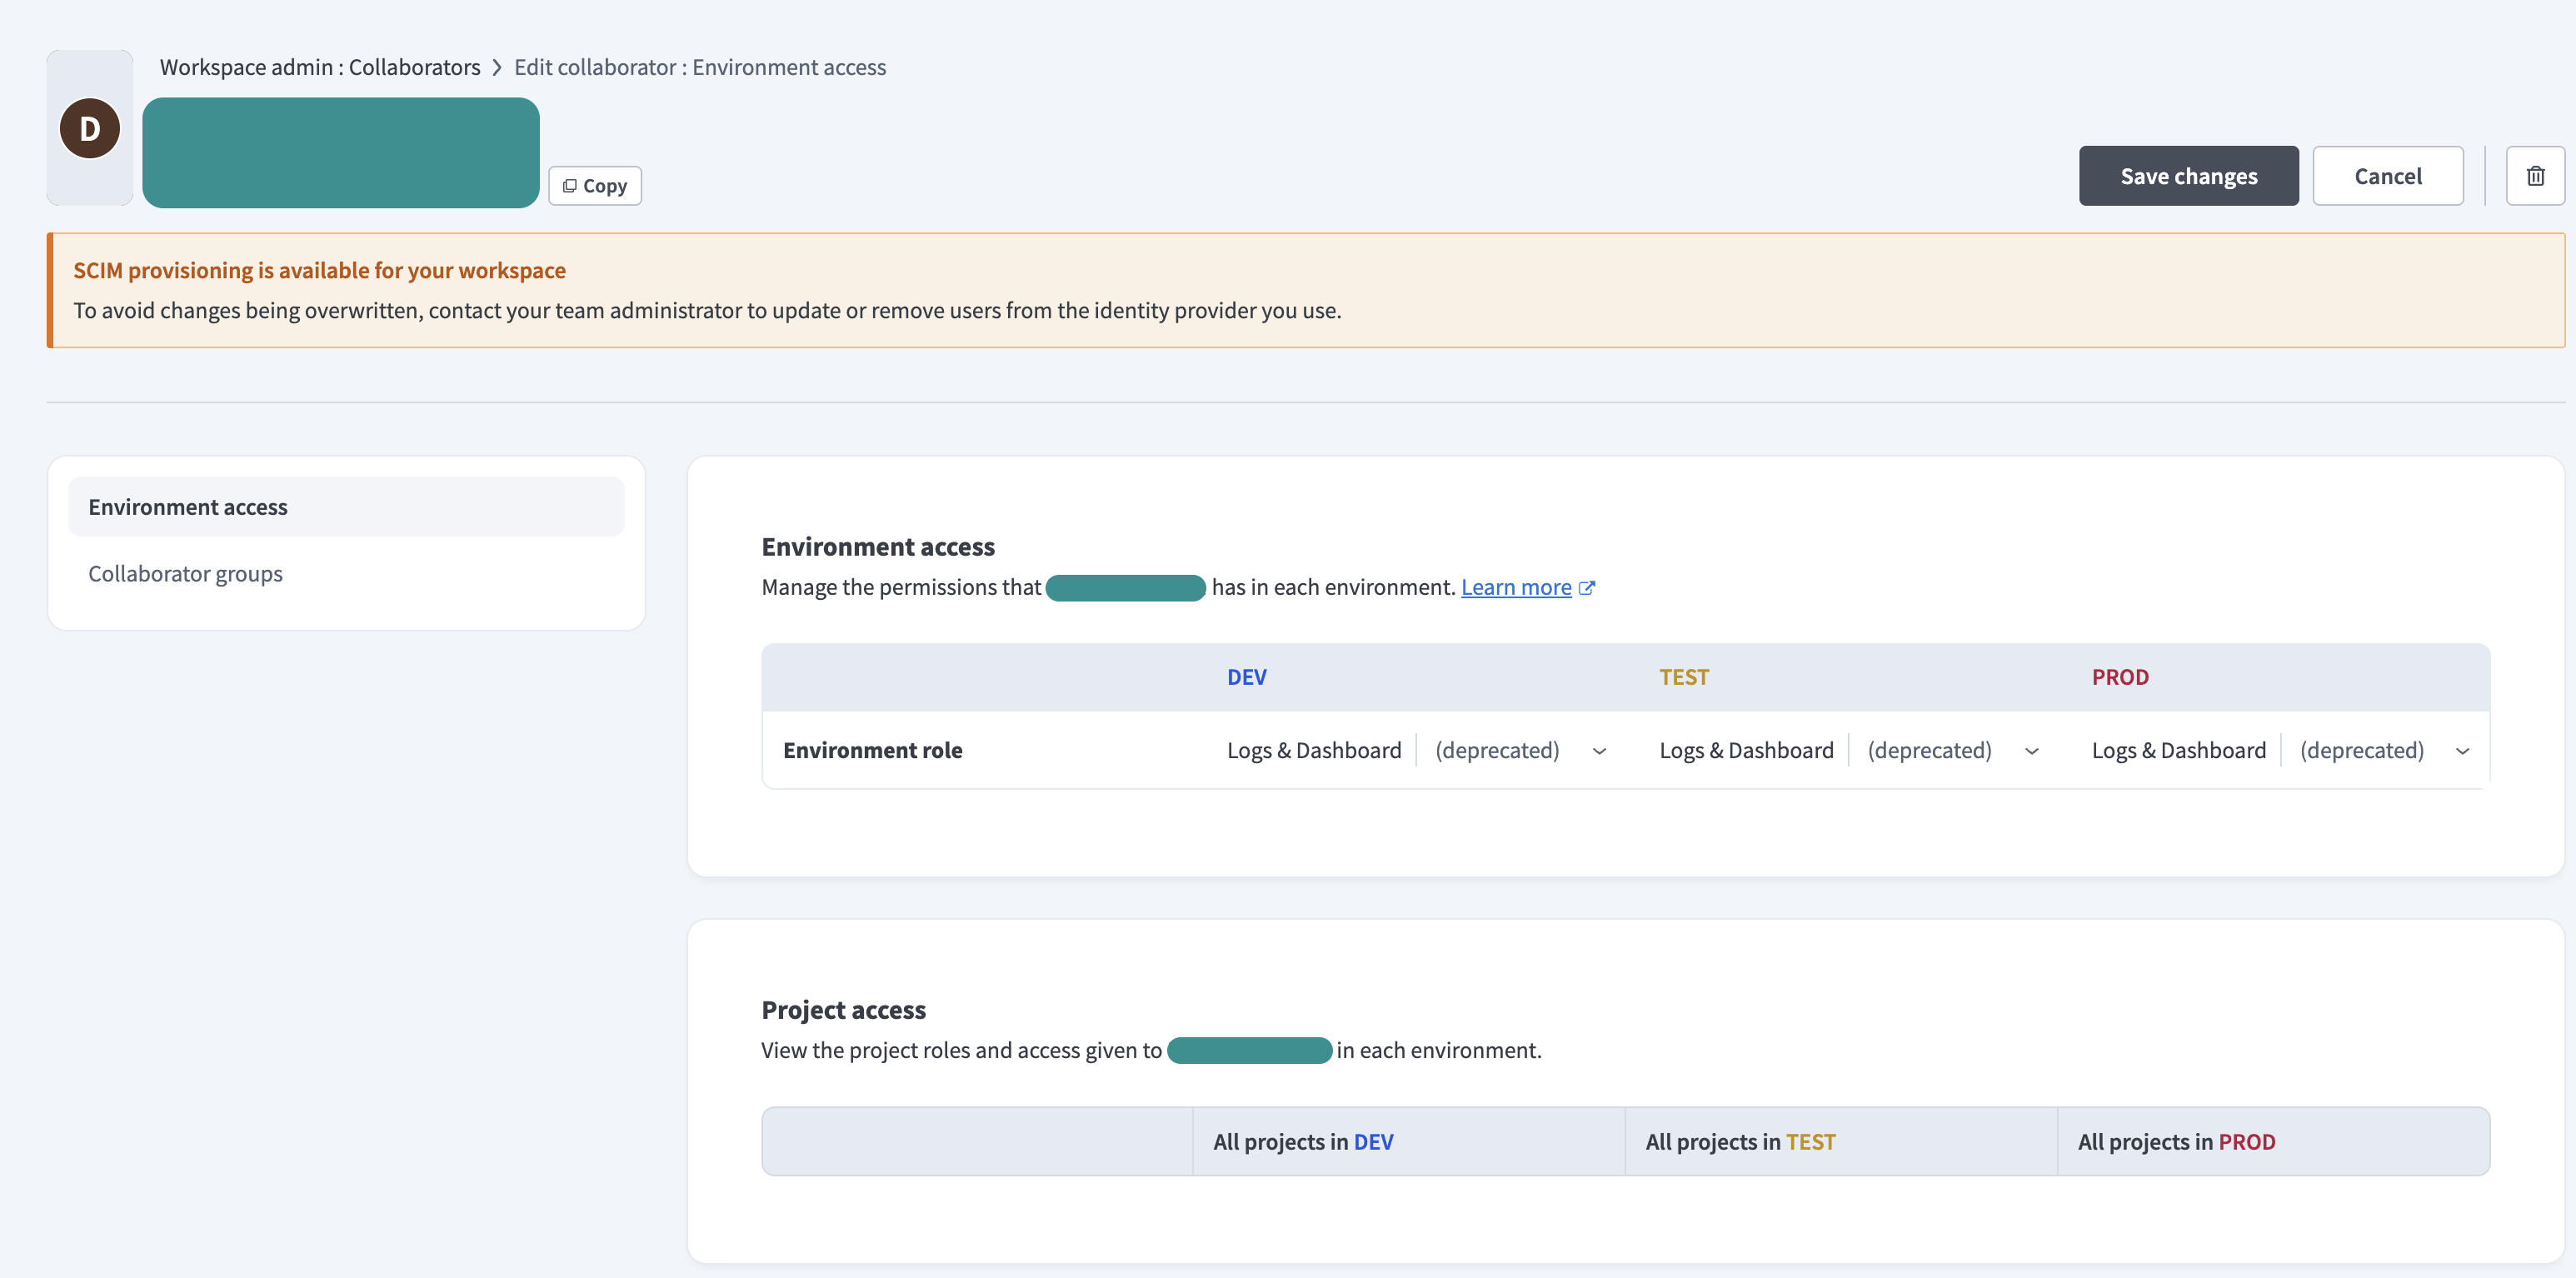Click the external link icon beside Learn more
This screenshot has height=1278, width=2576.
1587,588
